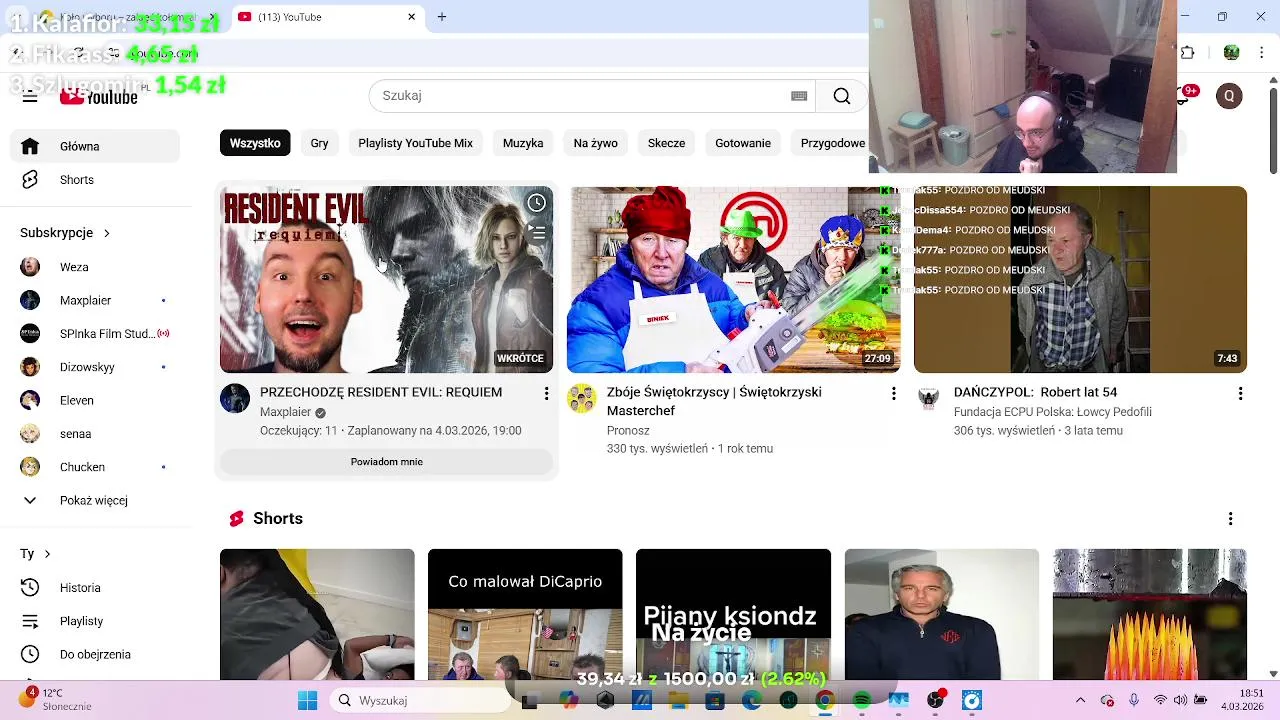
Task: Open Do obejrzenia watch later list
Action: (x=95, y=654)
